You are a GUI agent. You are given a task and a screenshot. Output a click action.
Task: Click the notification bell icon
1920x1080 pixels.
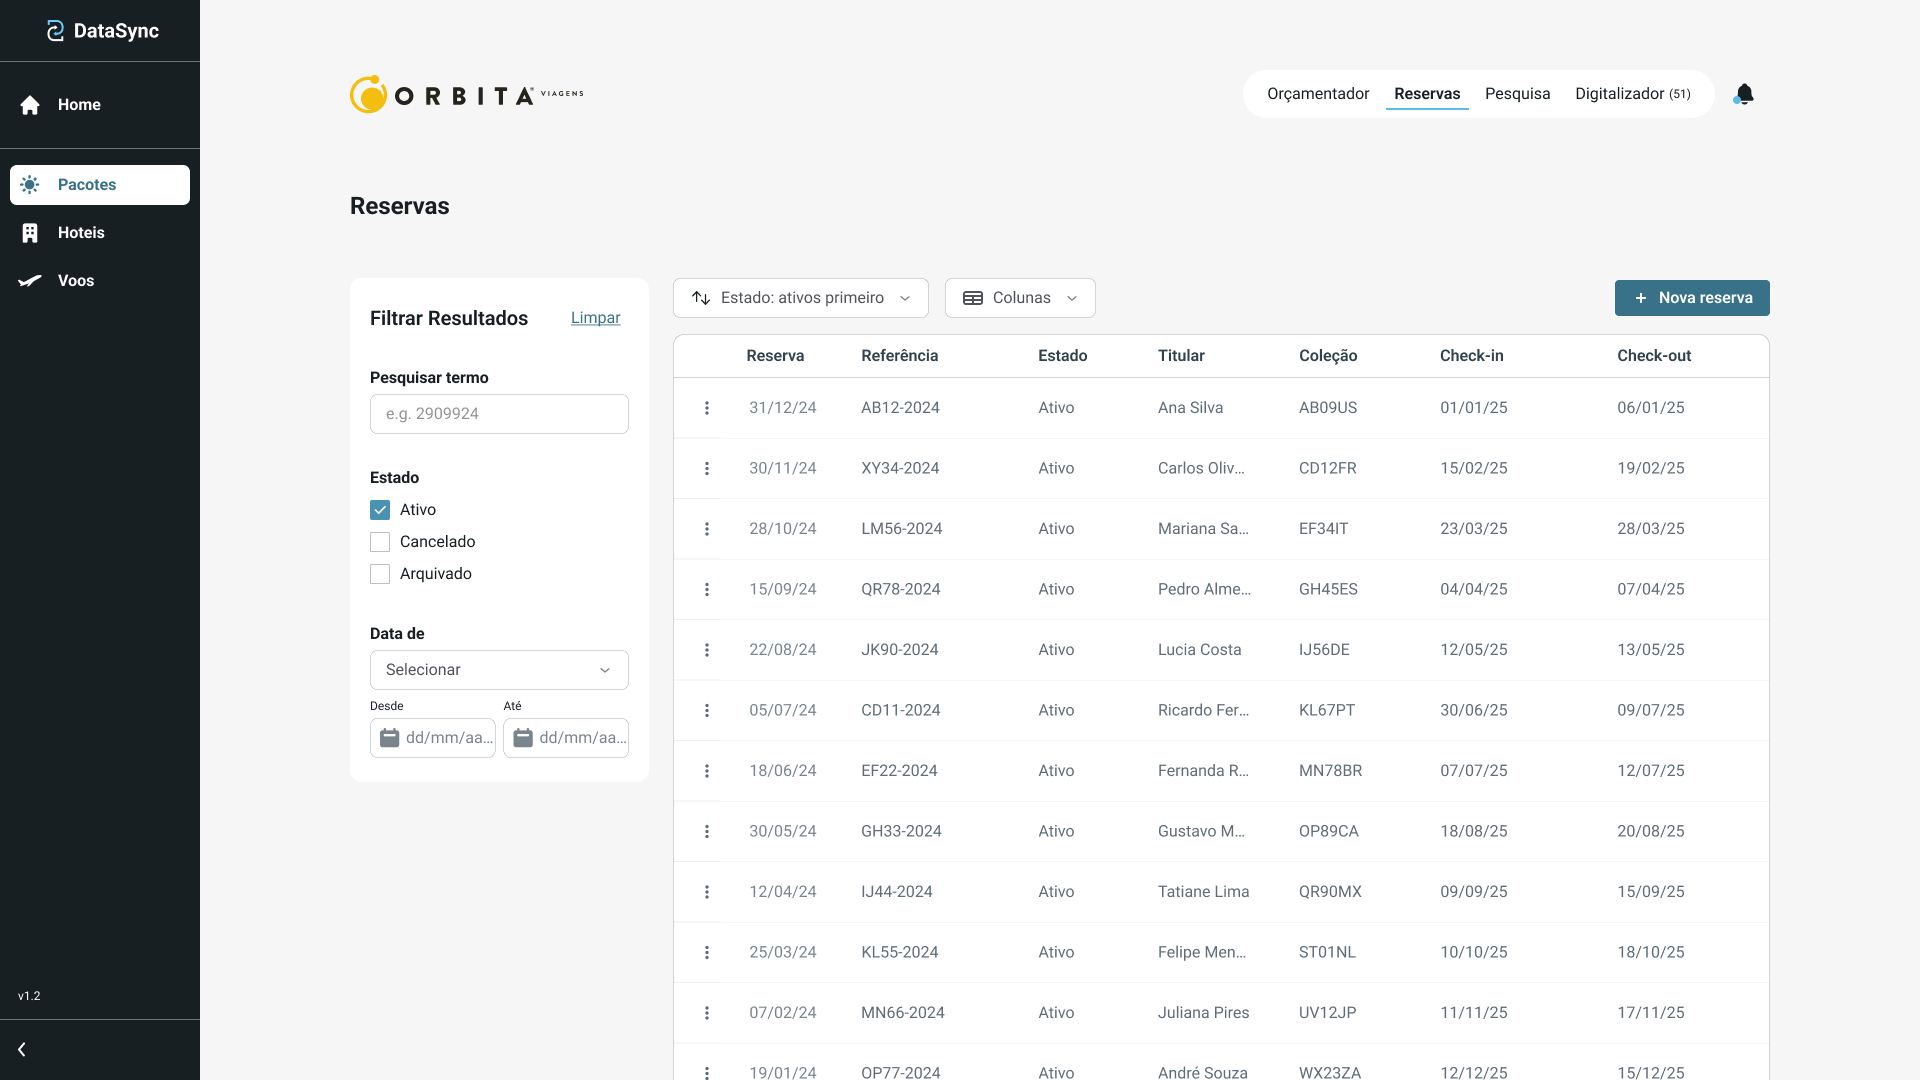[1744, 94]
